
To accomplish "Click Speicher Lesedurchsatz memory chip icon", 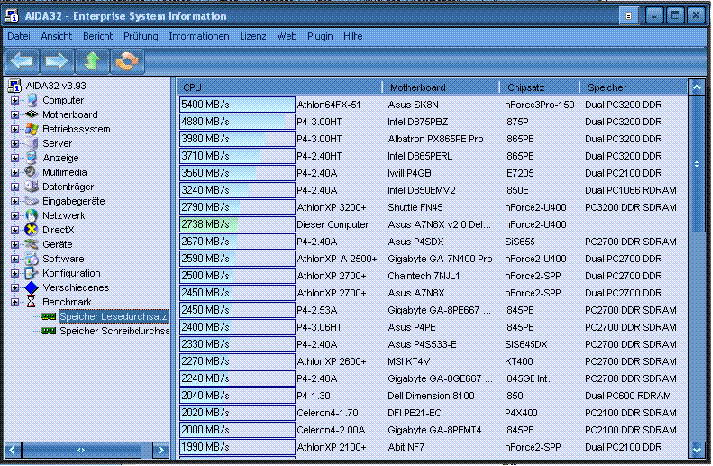I will pyautogui.click(x=49, y=316).
